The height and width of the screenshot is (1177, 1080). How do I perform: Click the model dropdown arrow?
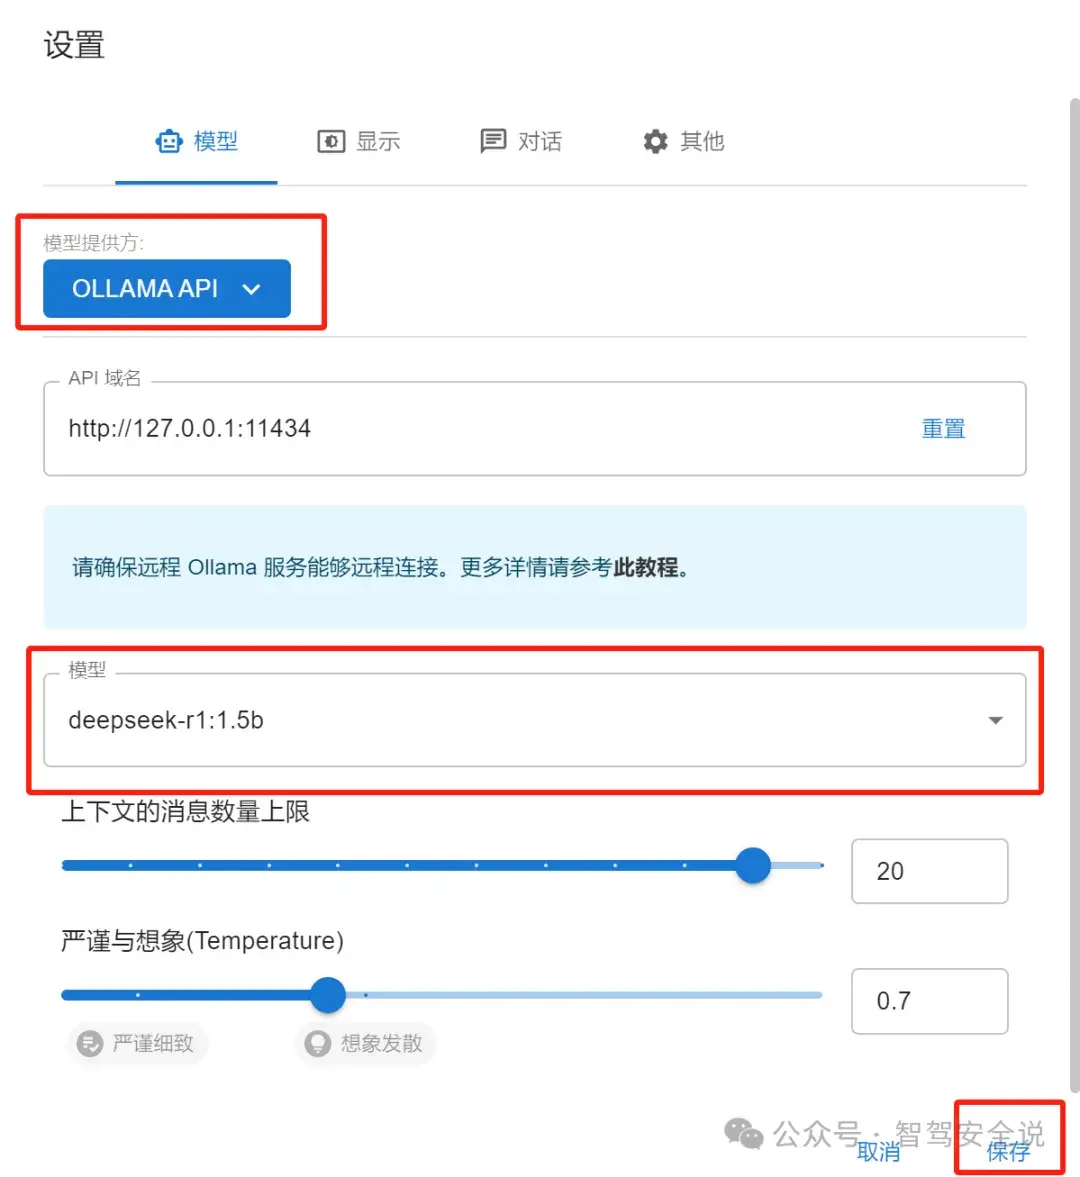tap(995, 721)
